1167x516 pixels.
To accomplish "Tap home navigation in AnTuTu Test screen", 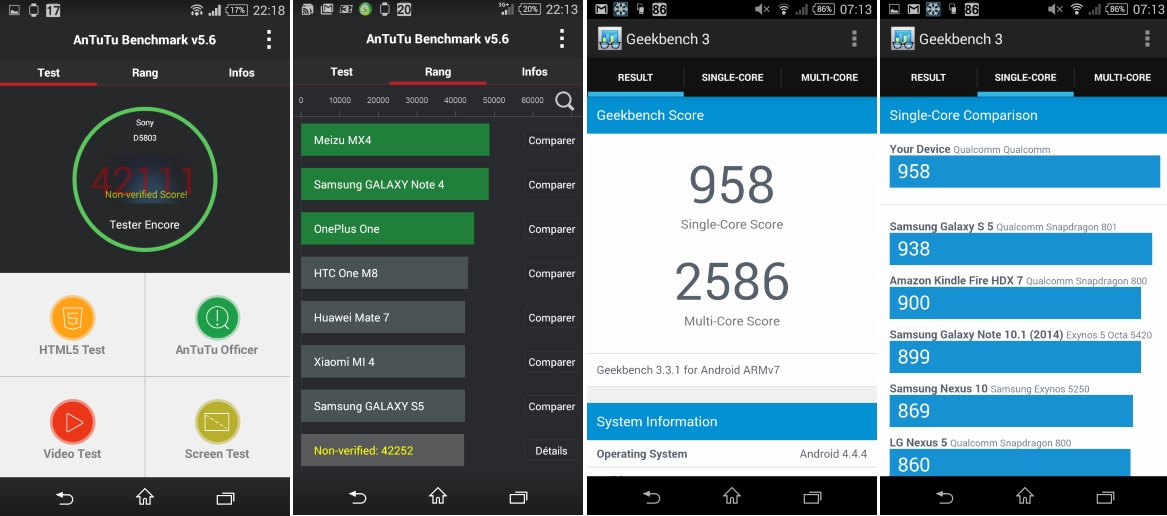I will [144, 497].
